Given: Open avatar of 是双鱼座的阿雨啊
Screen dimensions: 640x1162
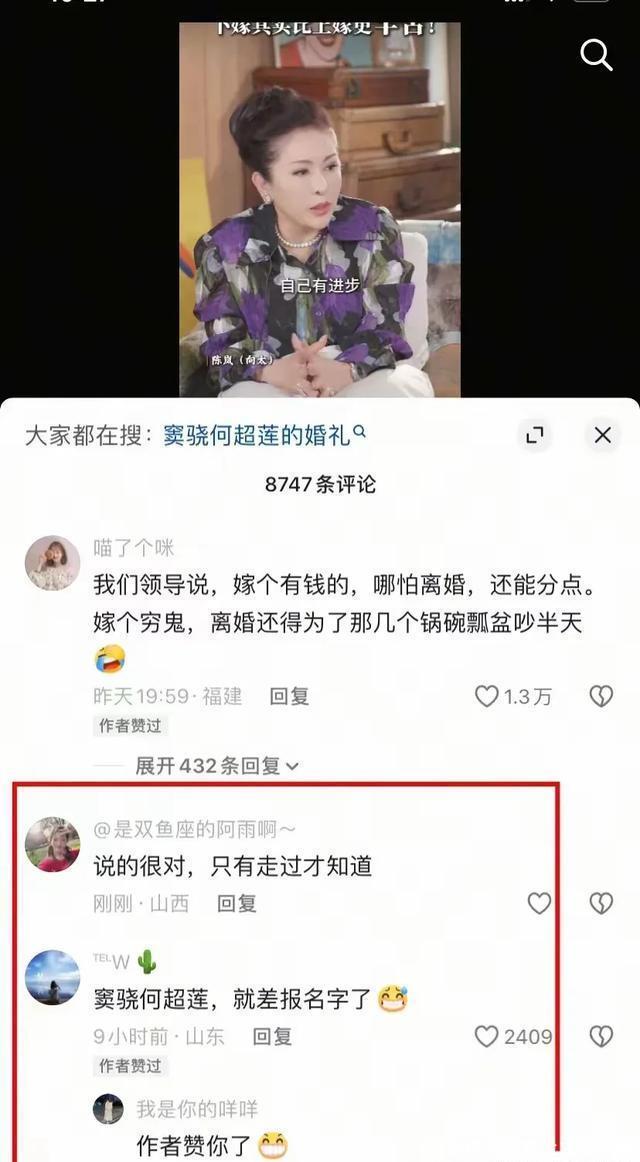Looking at the screenshot, I should point(53,844).
